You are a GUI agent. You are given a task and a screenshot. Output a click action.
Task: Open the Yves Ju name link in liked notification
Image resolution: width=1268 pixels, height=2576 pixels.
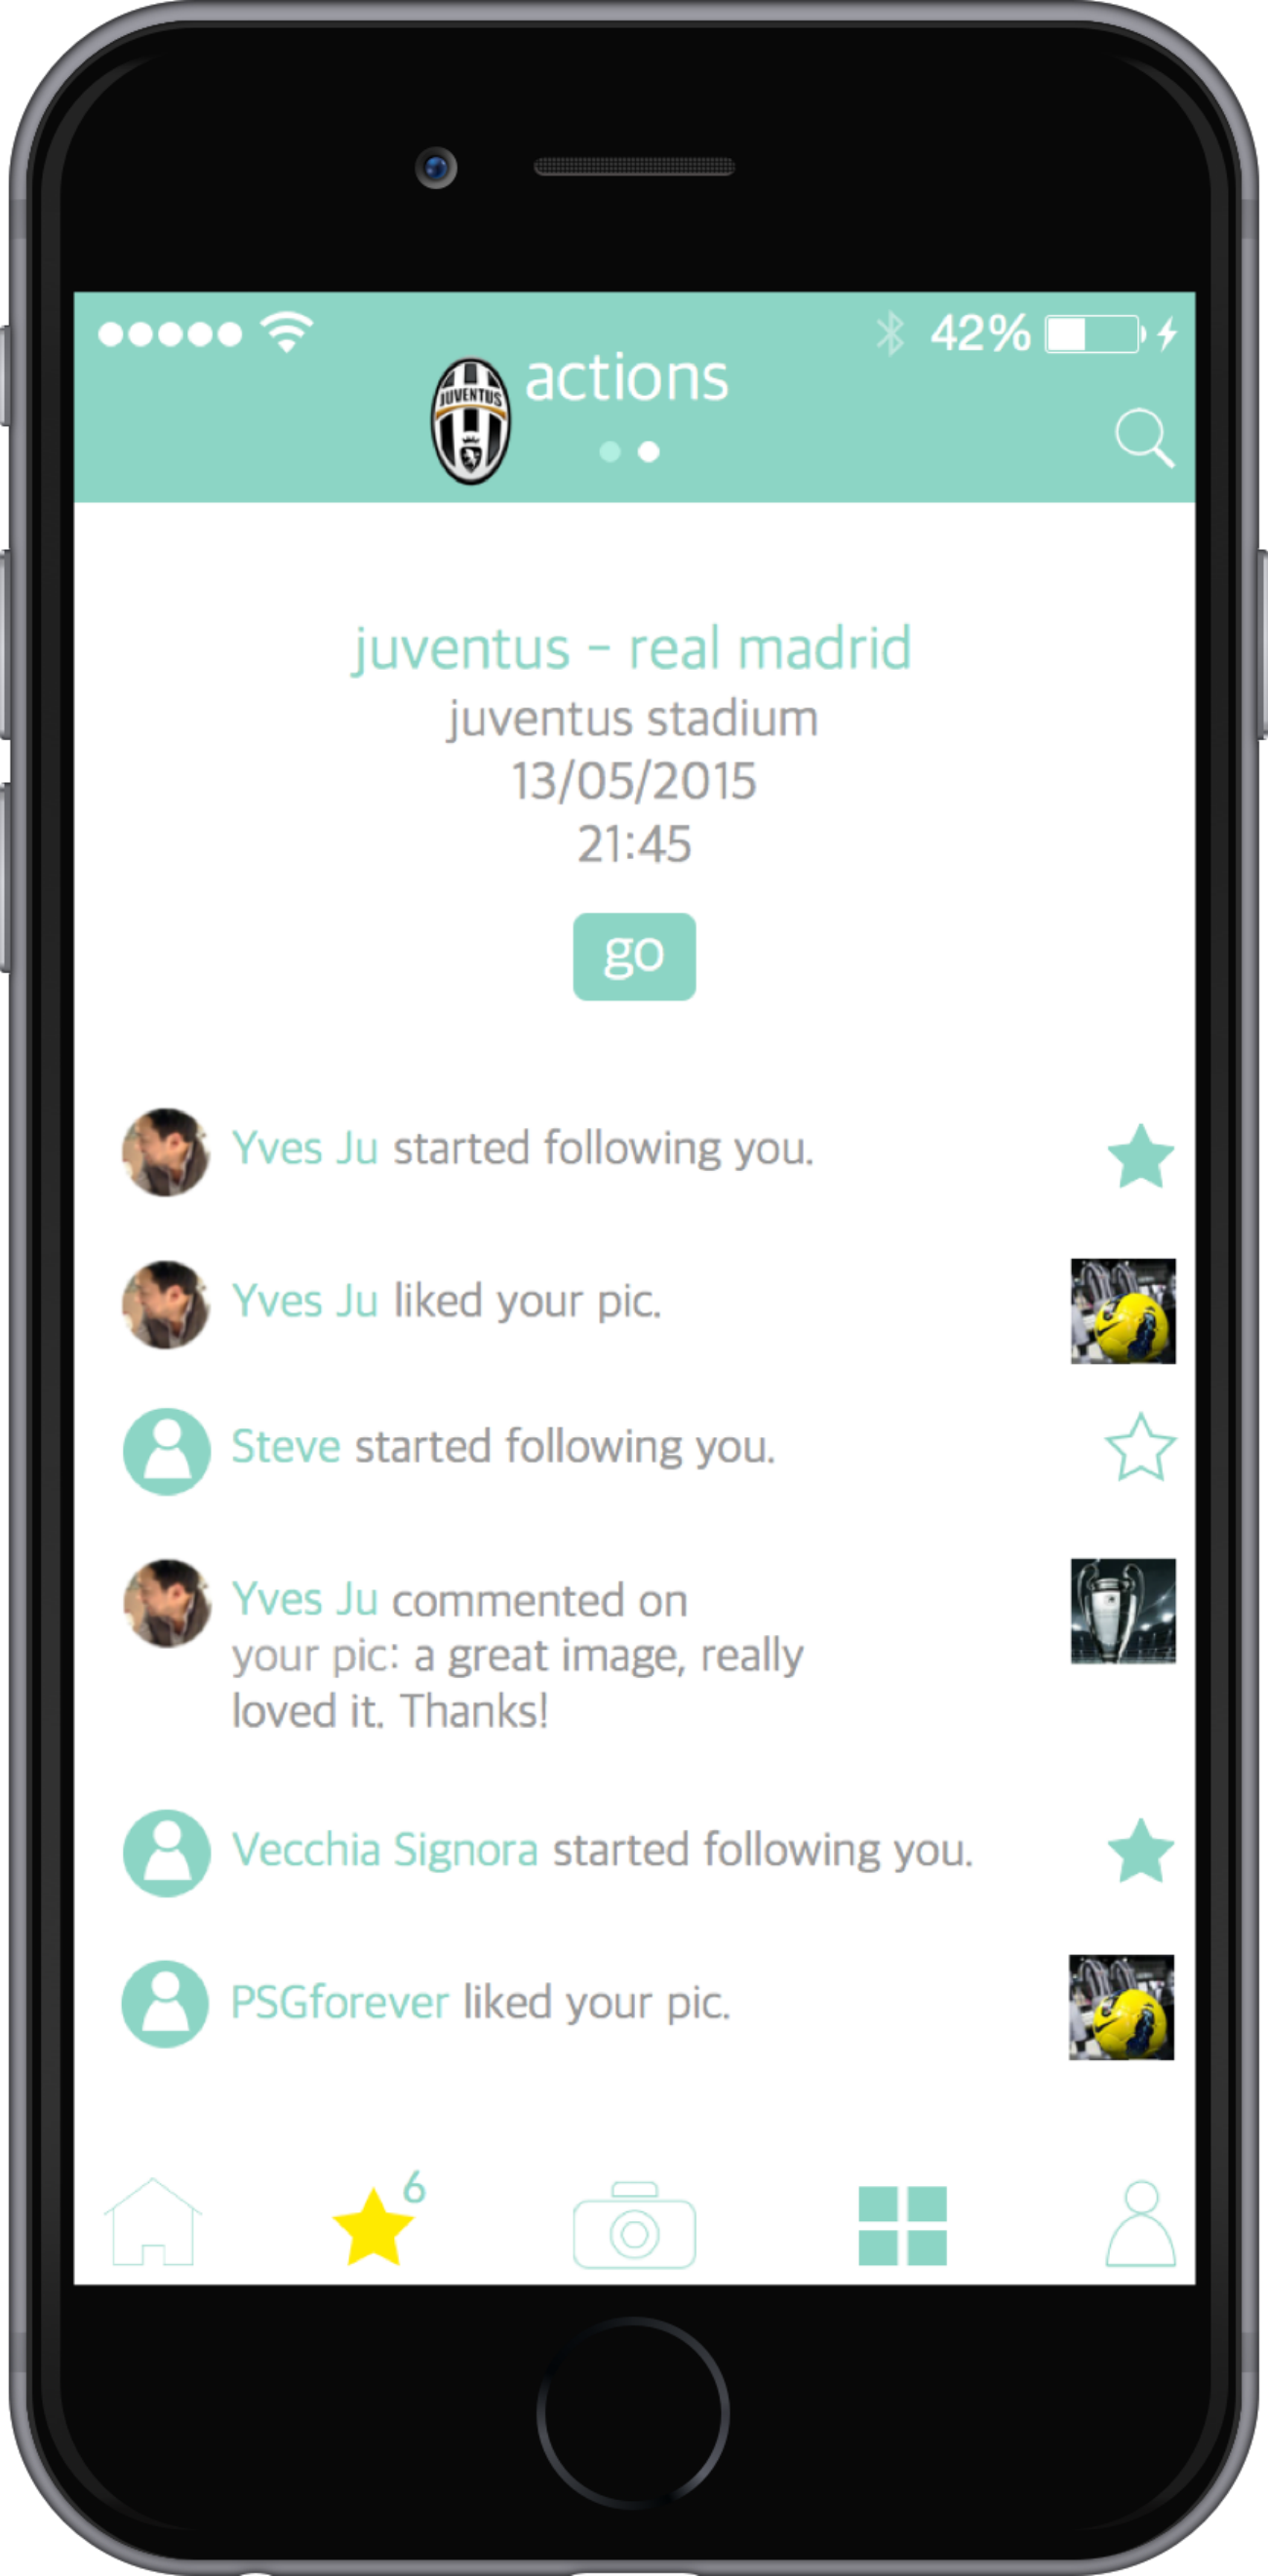[304, 1301]
